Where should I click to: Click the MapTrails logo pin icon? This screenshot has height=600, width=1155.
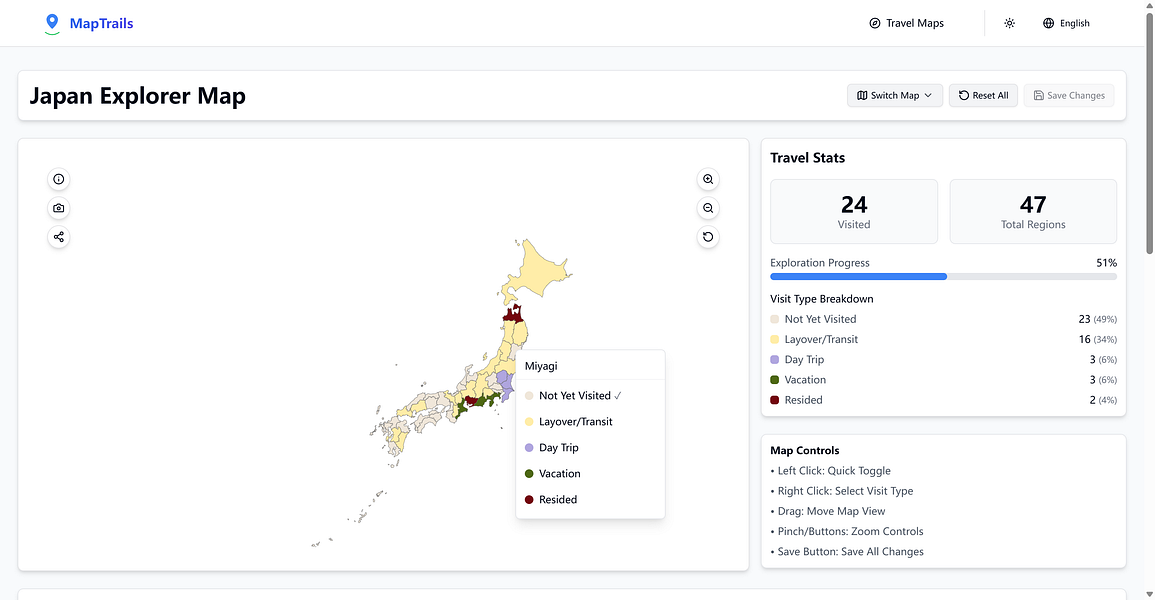[52, 22]
